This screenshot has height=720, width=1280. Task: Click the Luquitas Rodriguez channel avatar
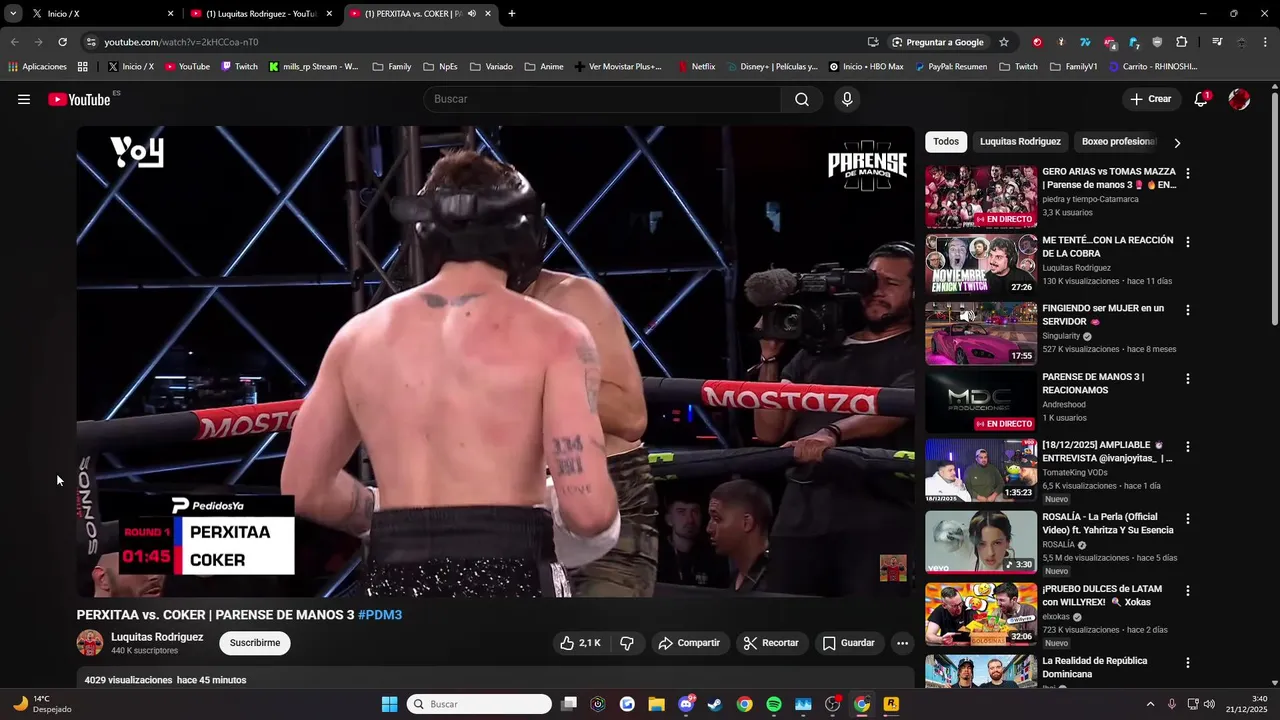(90, 643)
